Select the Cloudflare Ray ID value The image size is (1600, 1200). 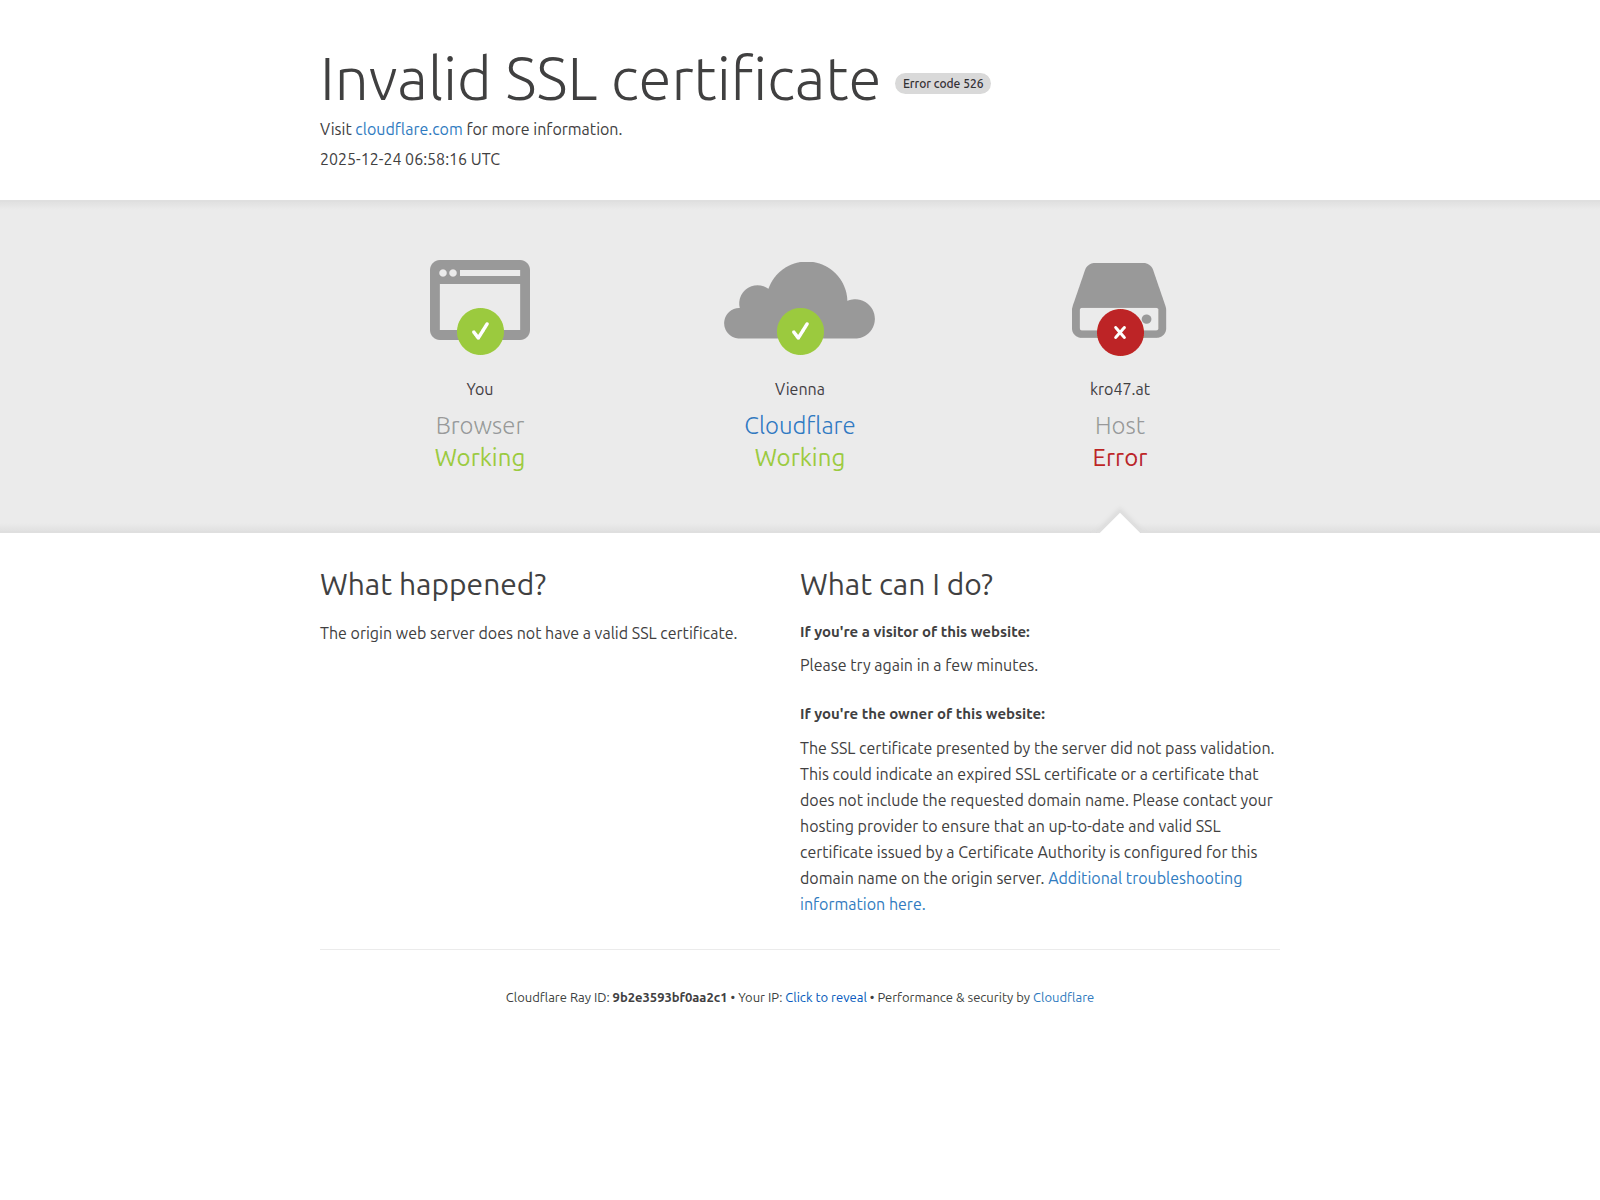click(x=670, y=997)
